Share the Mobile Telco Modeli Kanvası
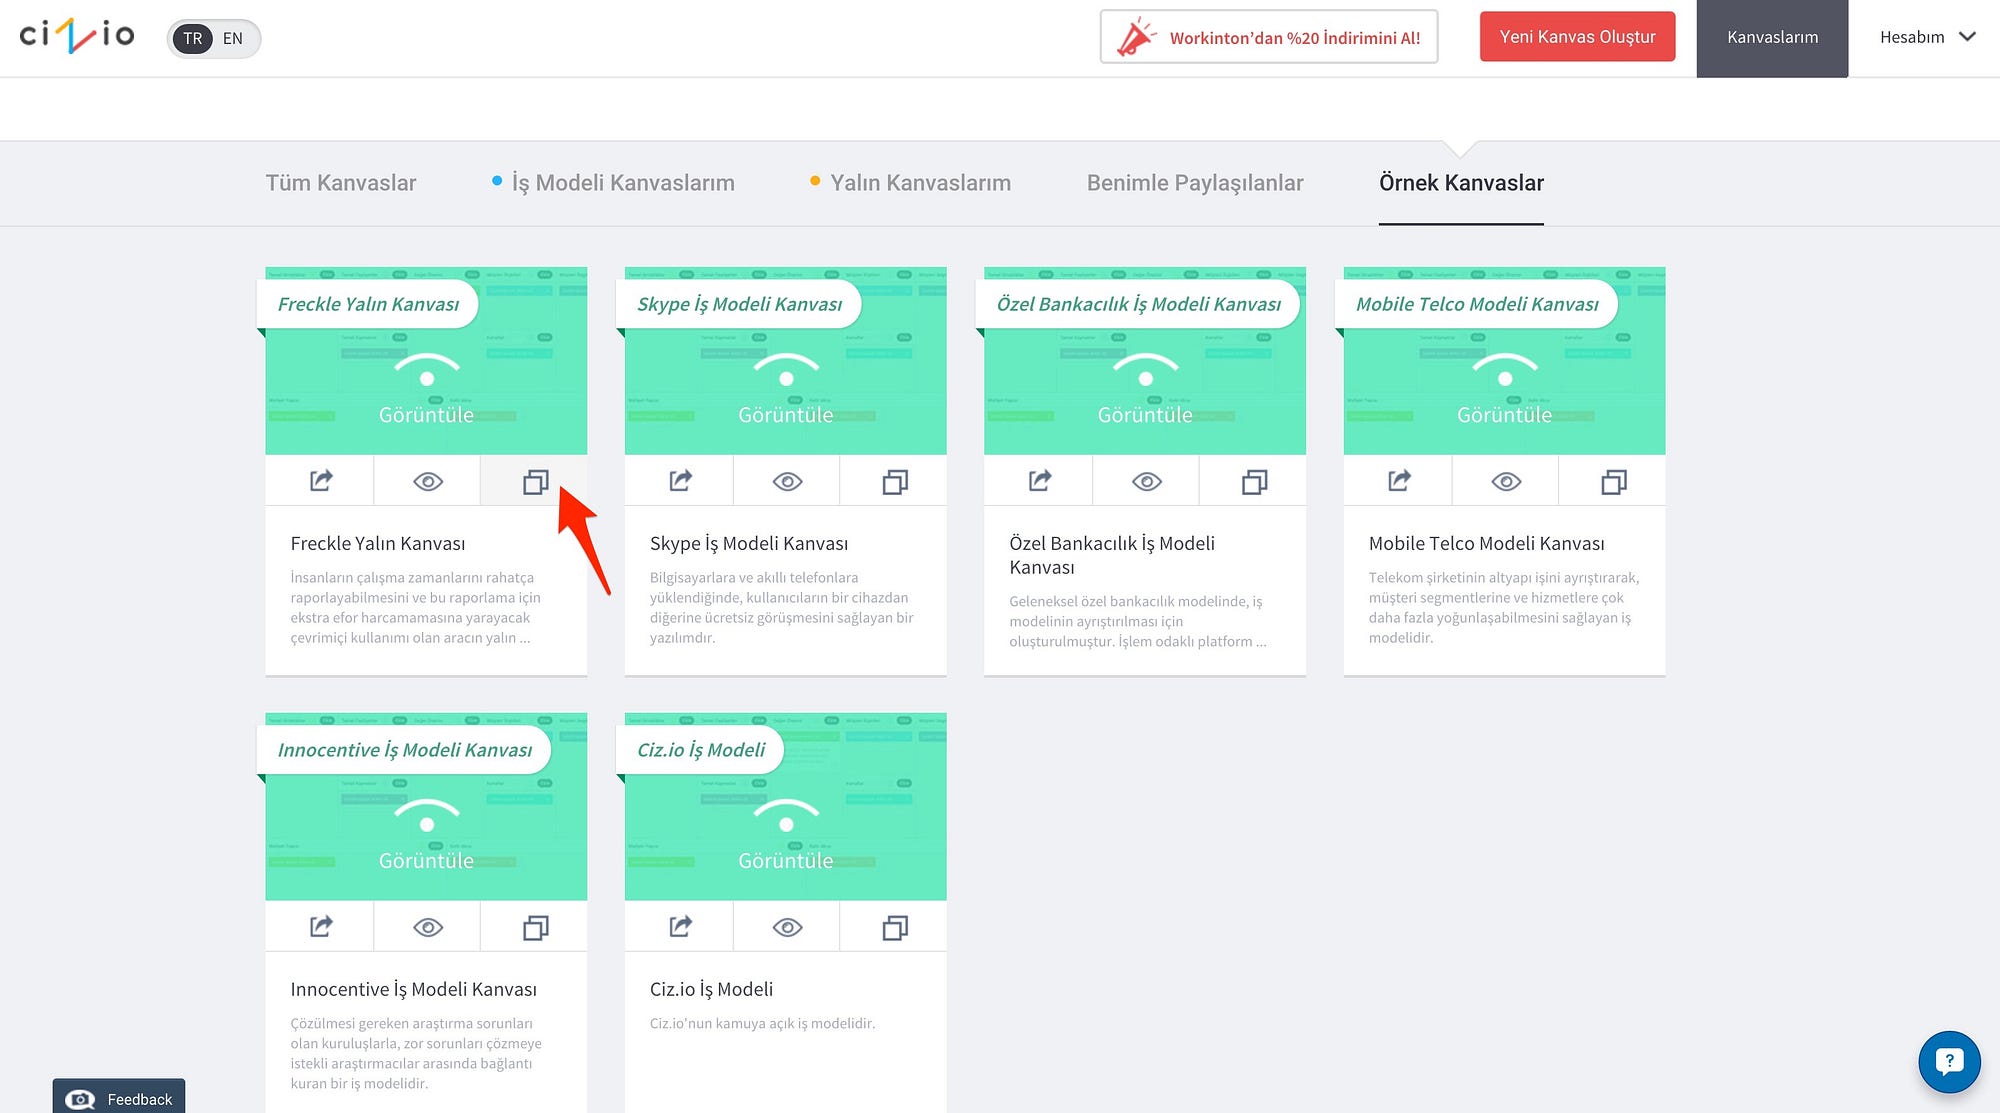The height and width of the screenshot is (1113, 2000). [x=1398, y=481]
